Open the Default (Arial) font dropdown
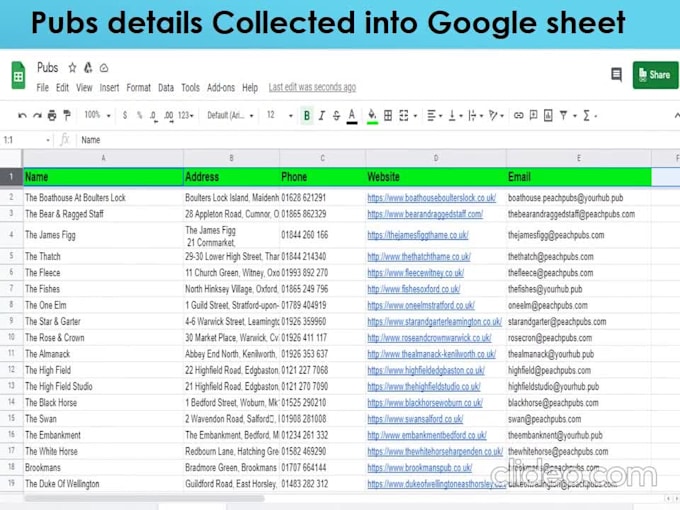 (230, 115)
